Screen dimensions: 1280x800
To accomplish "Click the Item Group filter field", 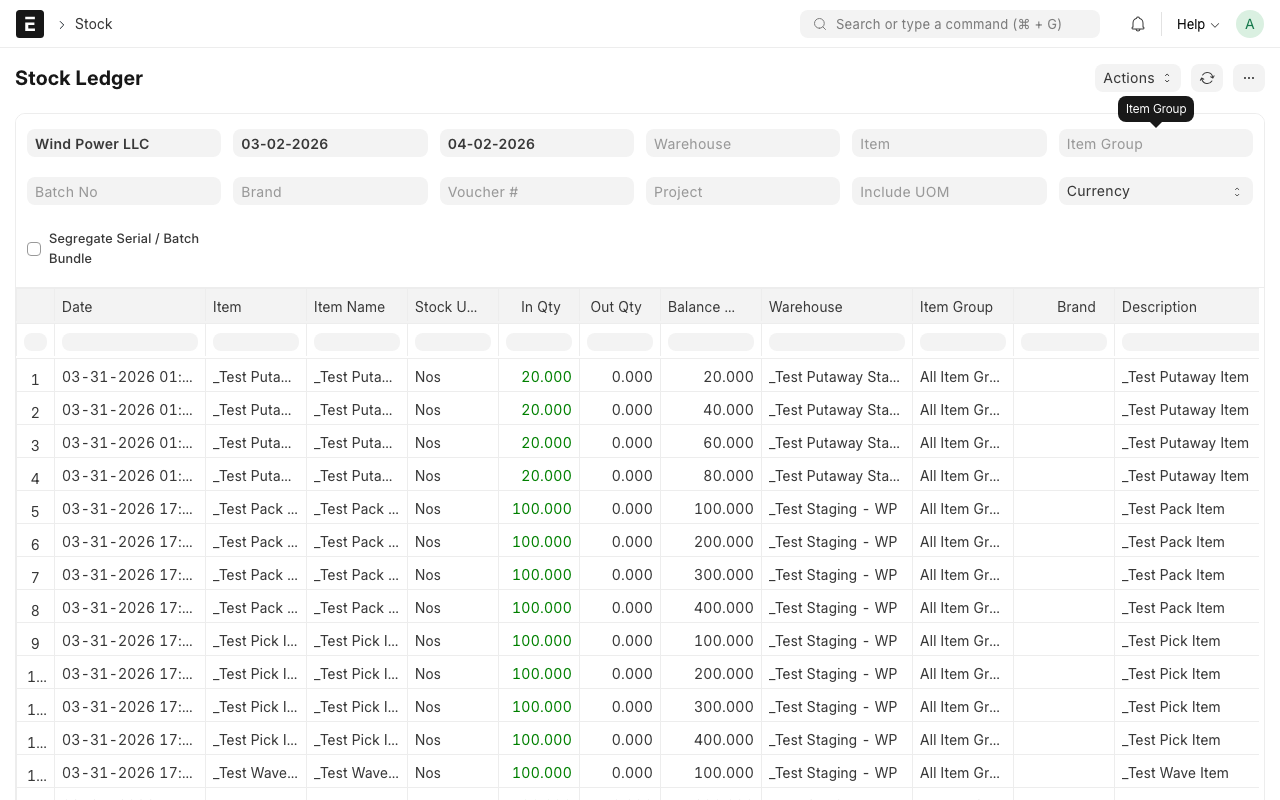I will (x=1155, y=143).
